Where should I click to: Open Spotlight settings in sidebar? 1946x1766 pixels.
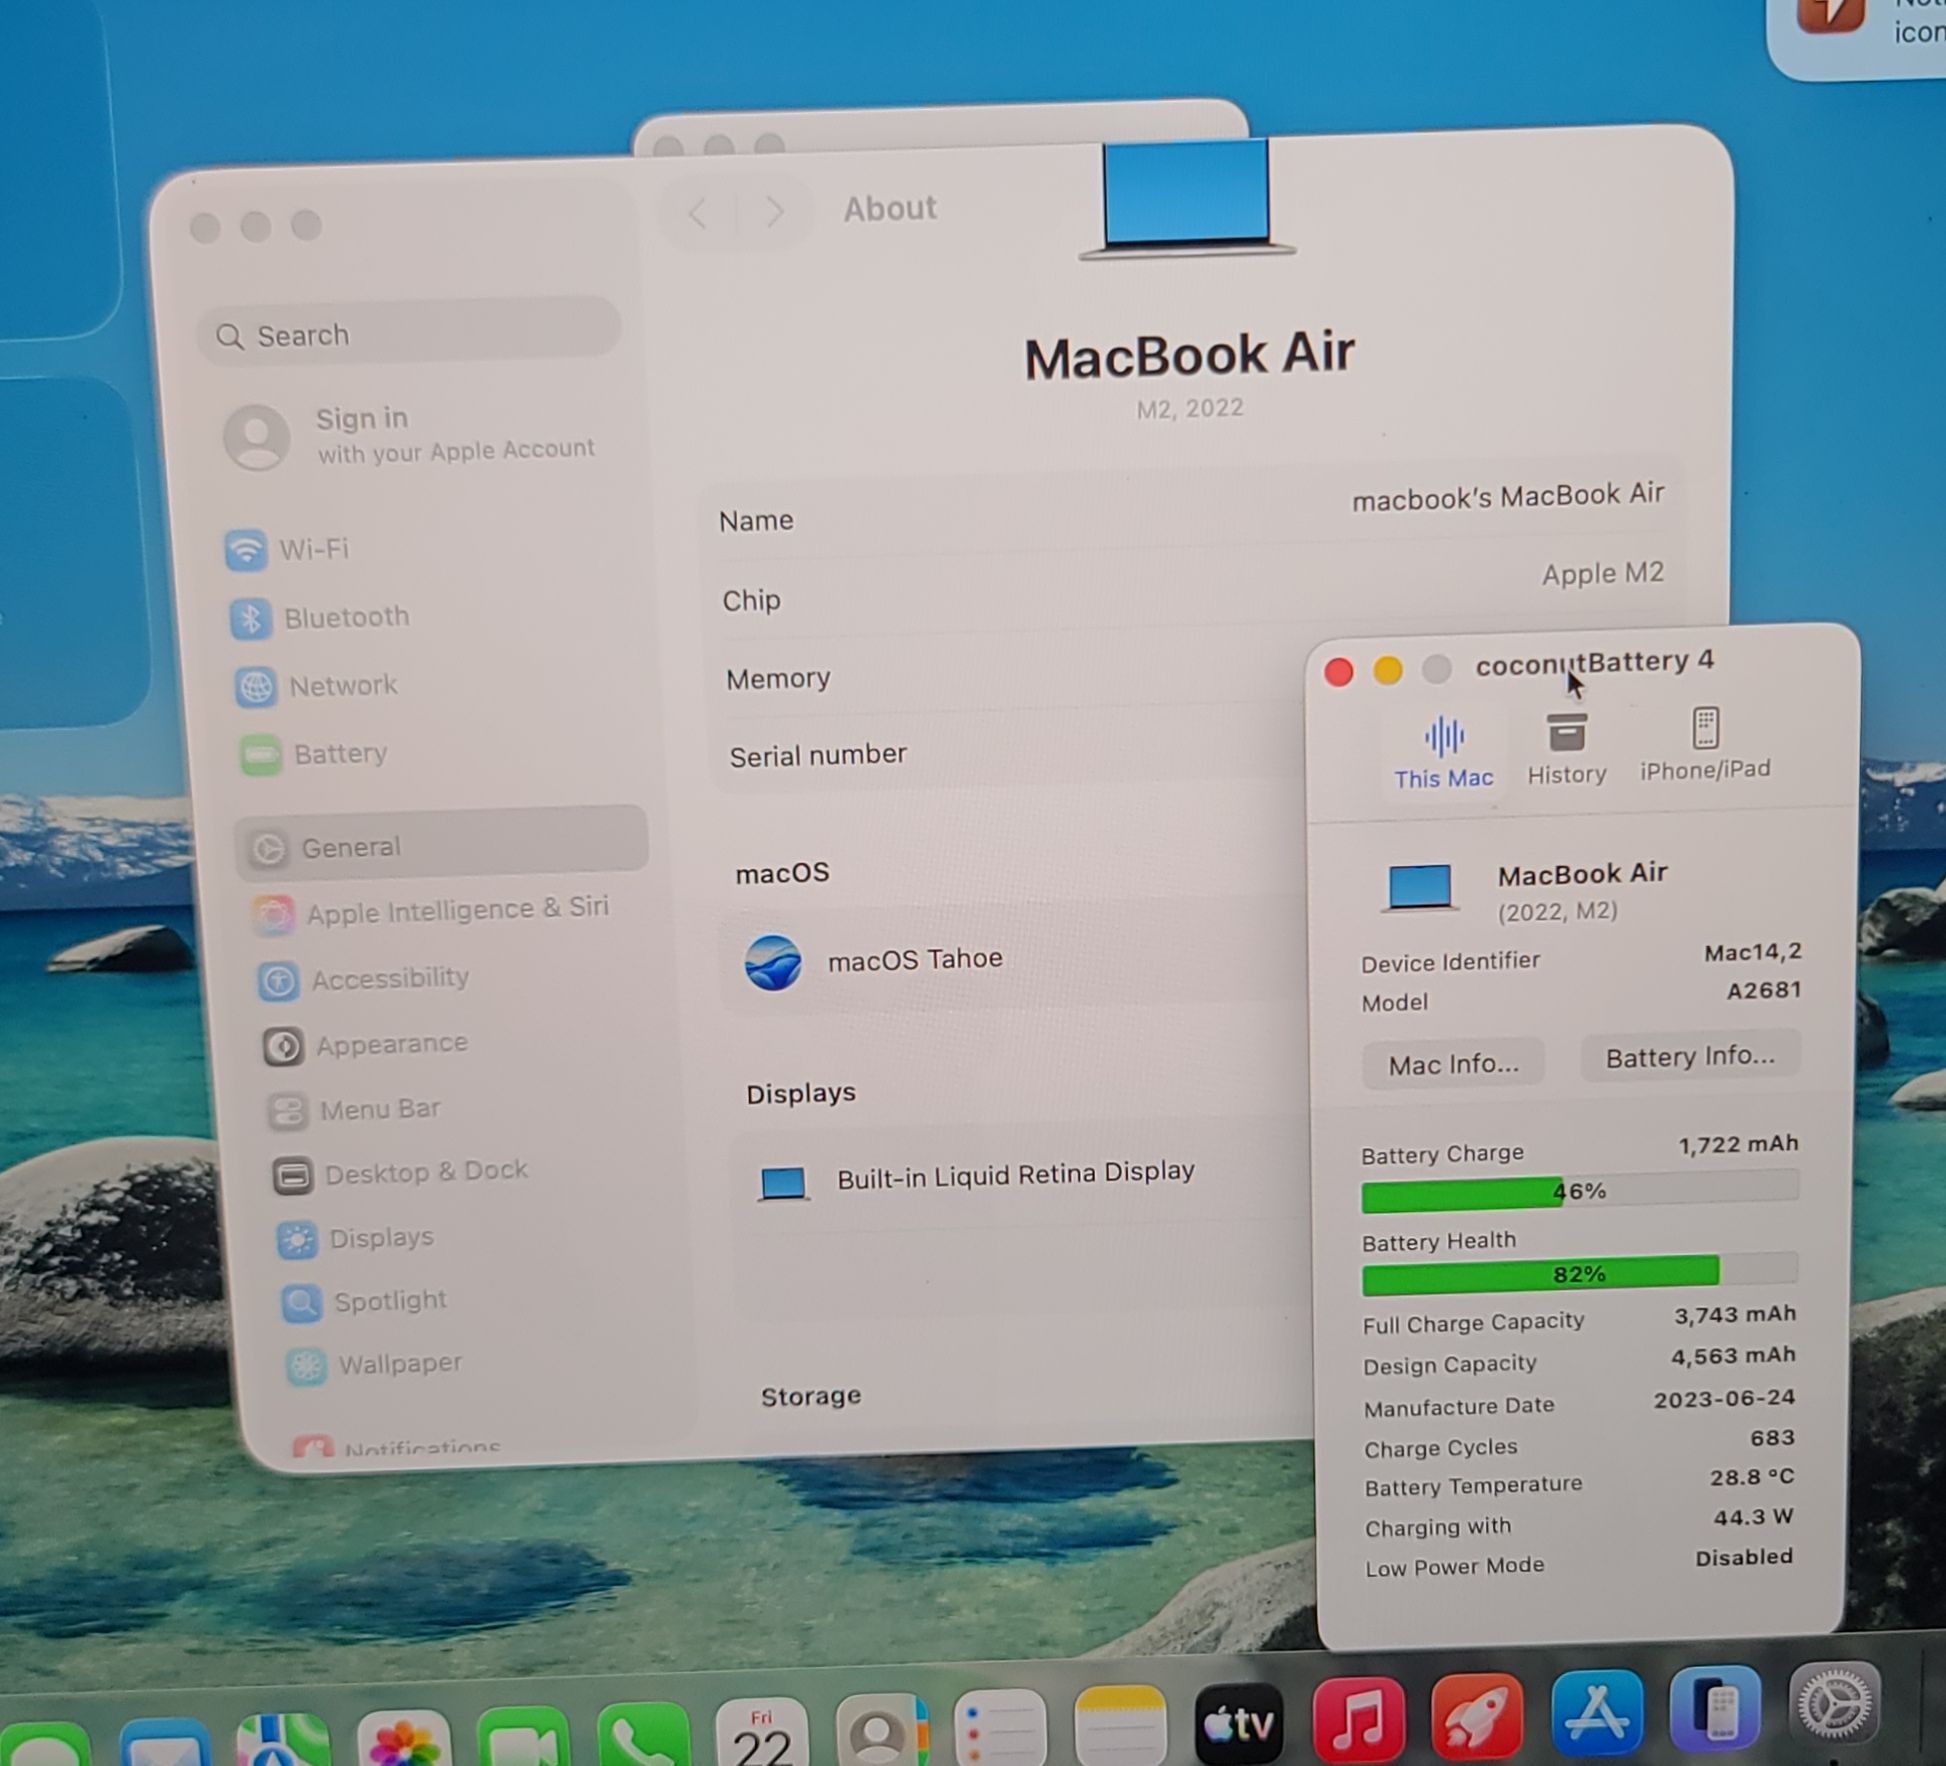(x=365, y=1301)
